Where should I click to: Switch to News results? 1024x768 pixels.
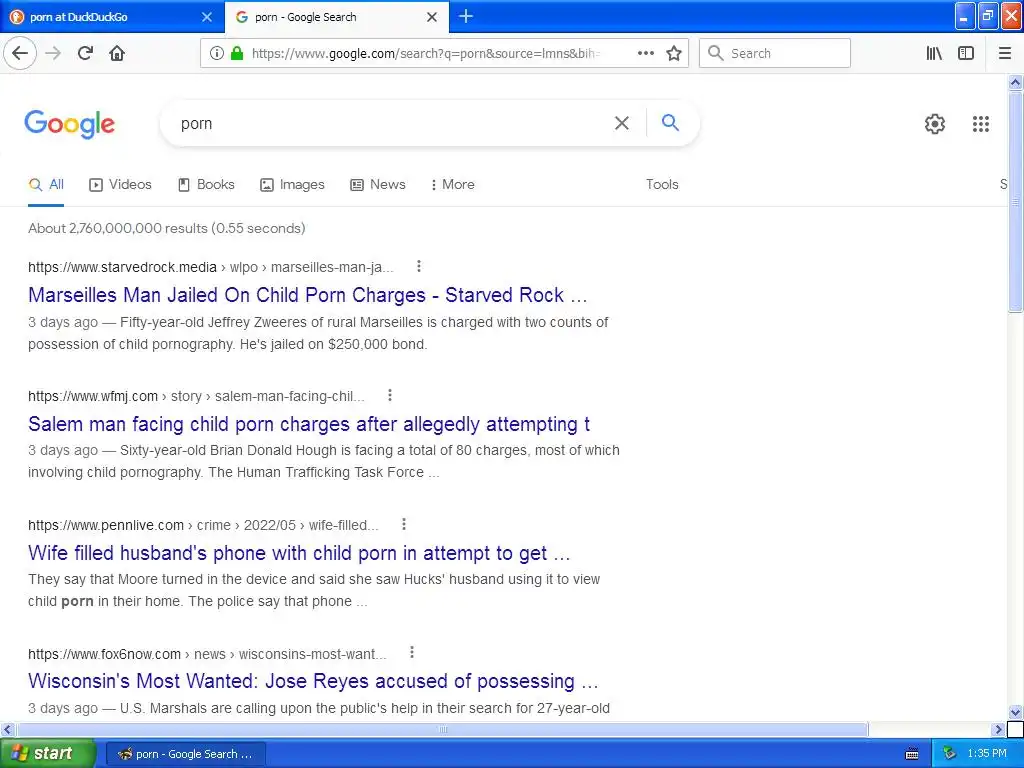point(377,185)
